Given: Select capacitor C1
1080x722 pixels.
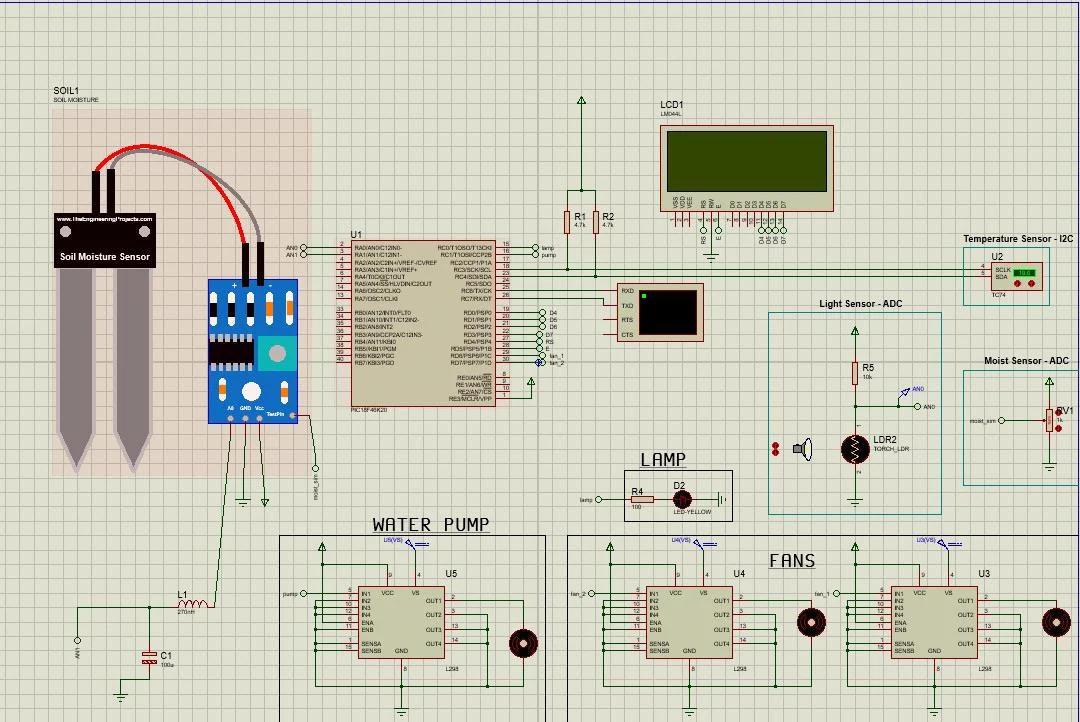Looking at the screenshot, I should point(150,657).
